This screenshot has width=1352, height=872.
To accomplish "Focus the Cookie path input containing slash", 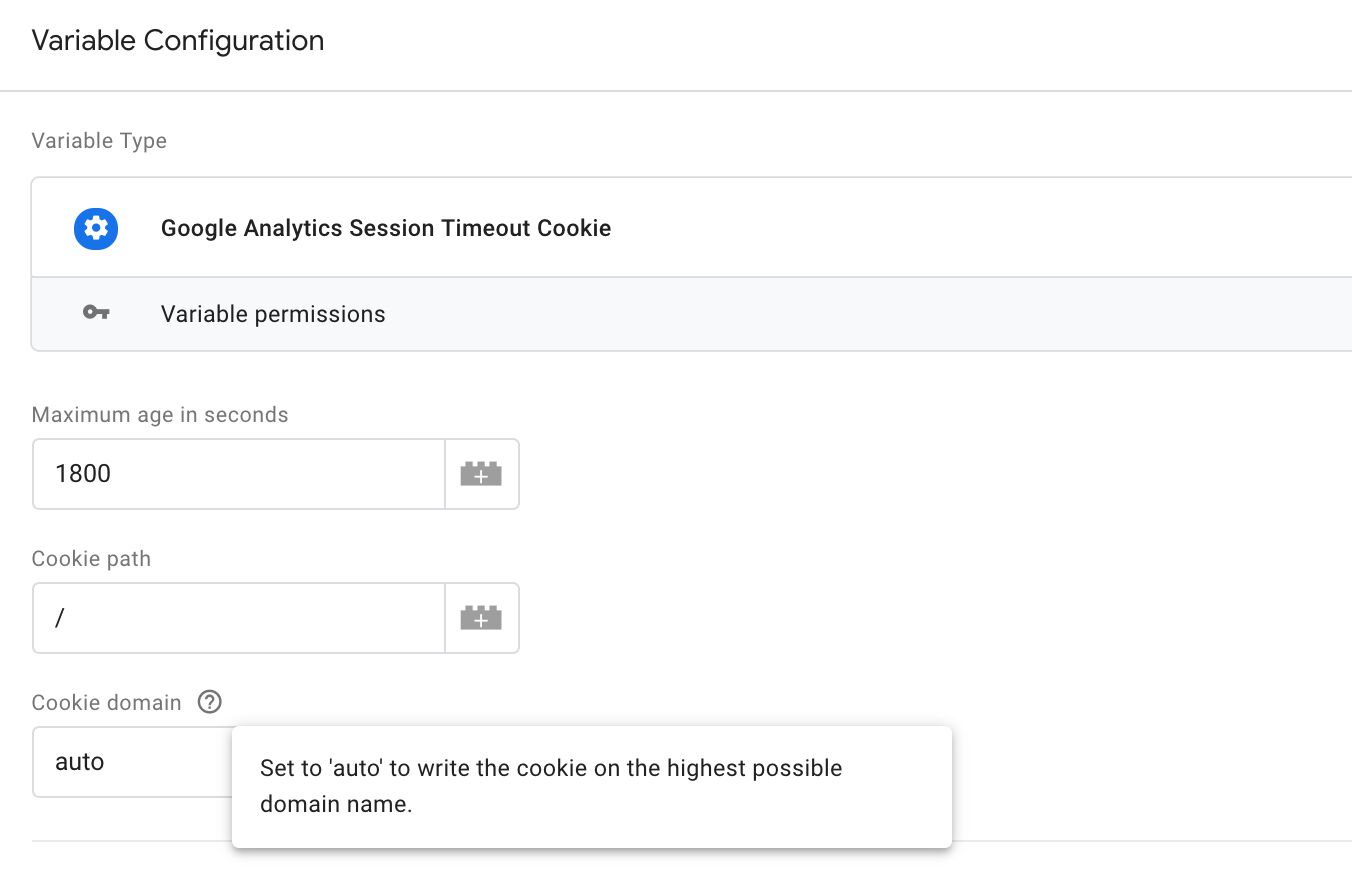I will (x=239, y=618).
